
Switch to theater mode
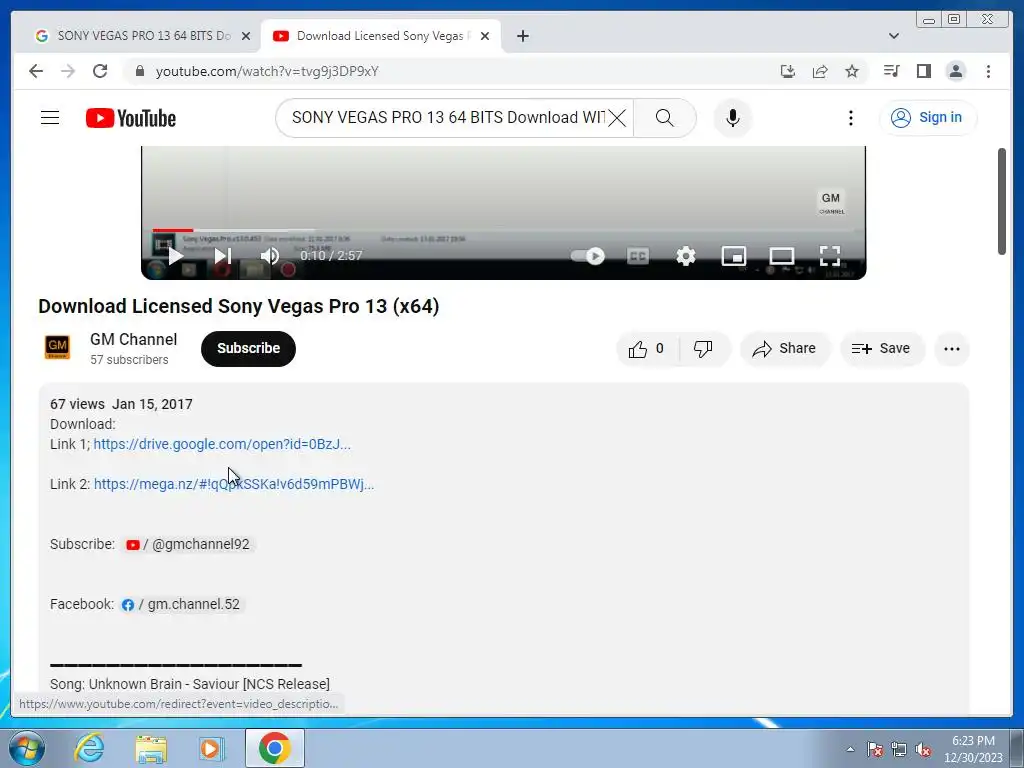coord(782,256)
